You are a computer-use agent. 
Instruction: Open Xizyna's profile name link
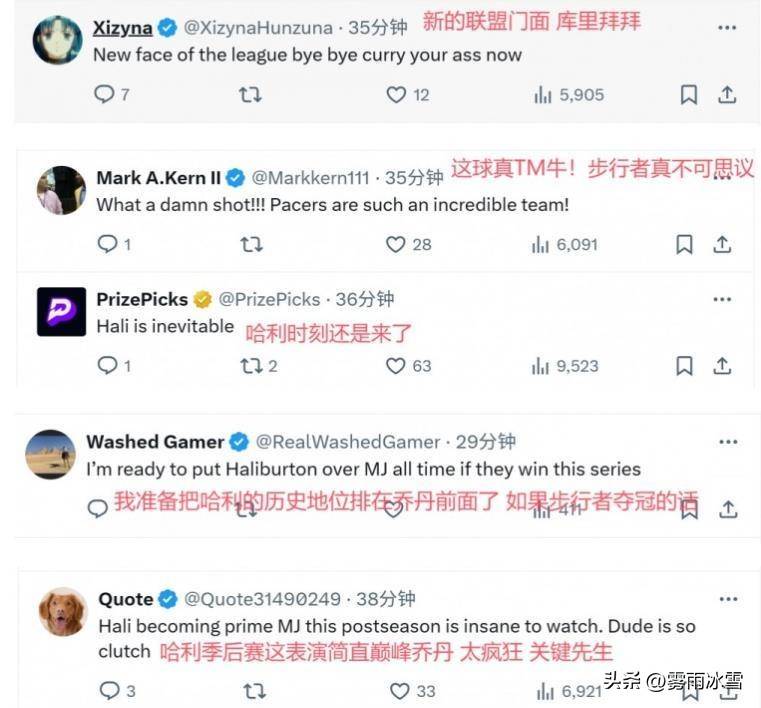(x=122, y=28)
